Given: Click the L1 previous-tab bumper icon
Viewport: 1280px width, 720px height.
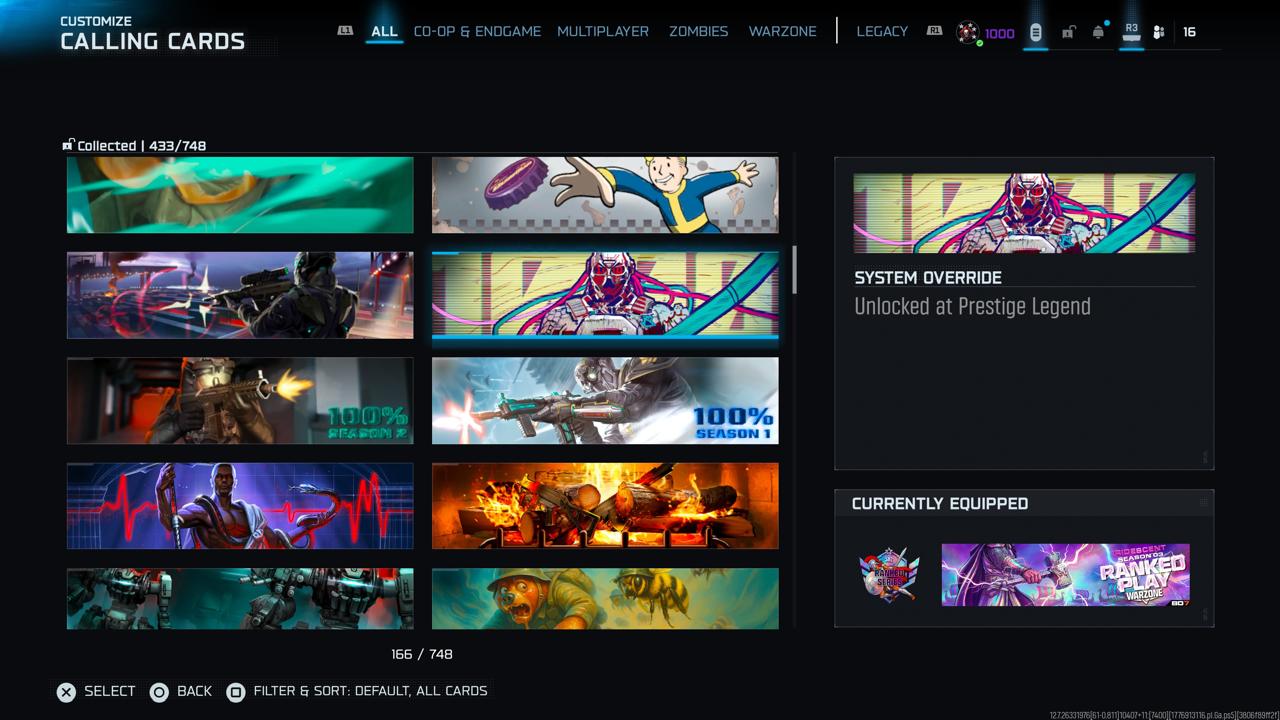Looking at the screenshot, I should tap(345, 31).
